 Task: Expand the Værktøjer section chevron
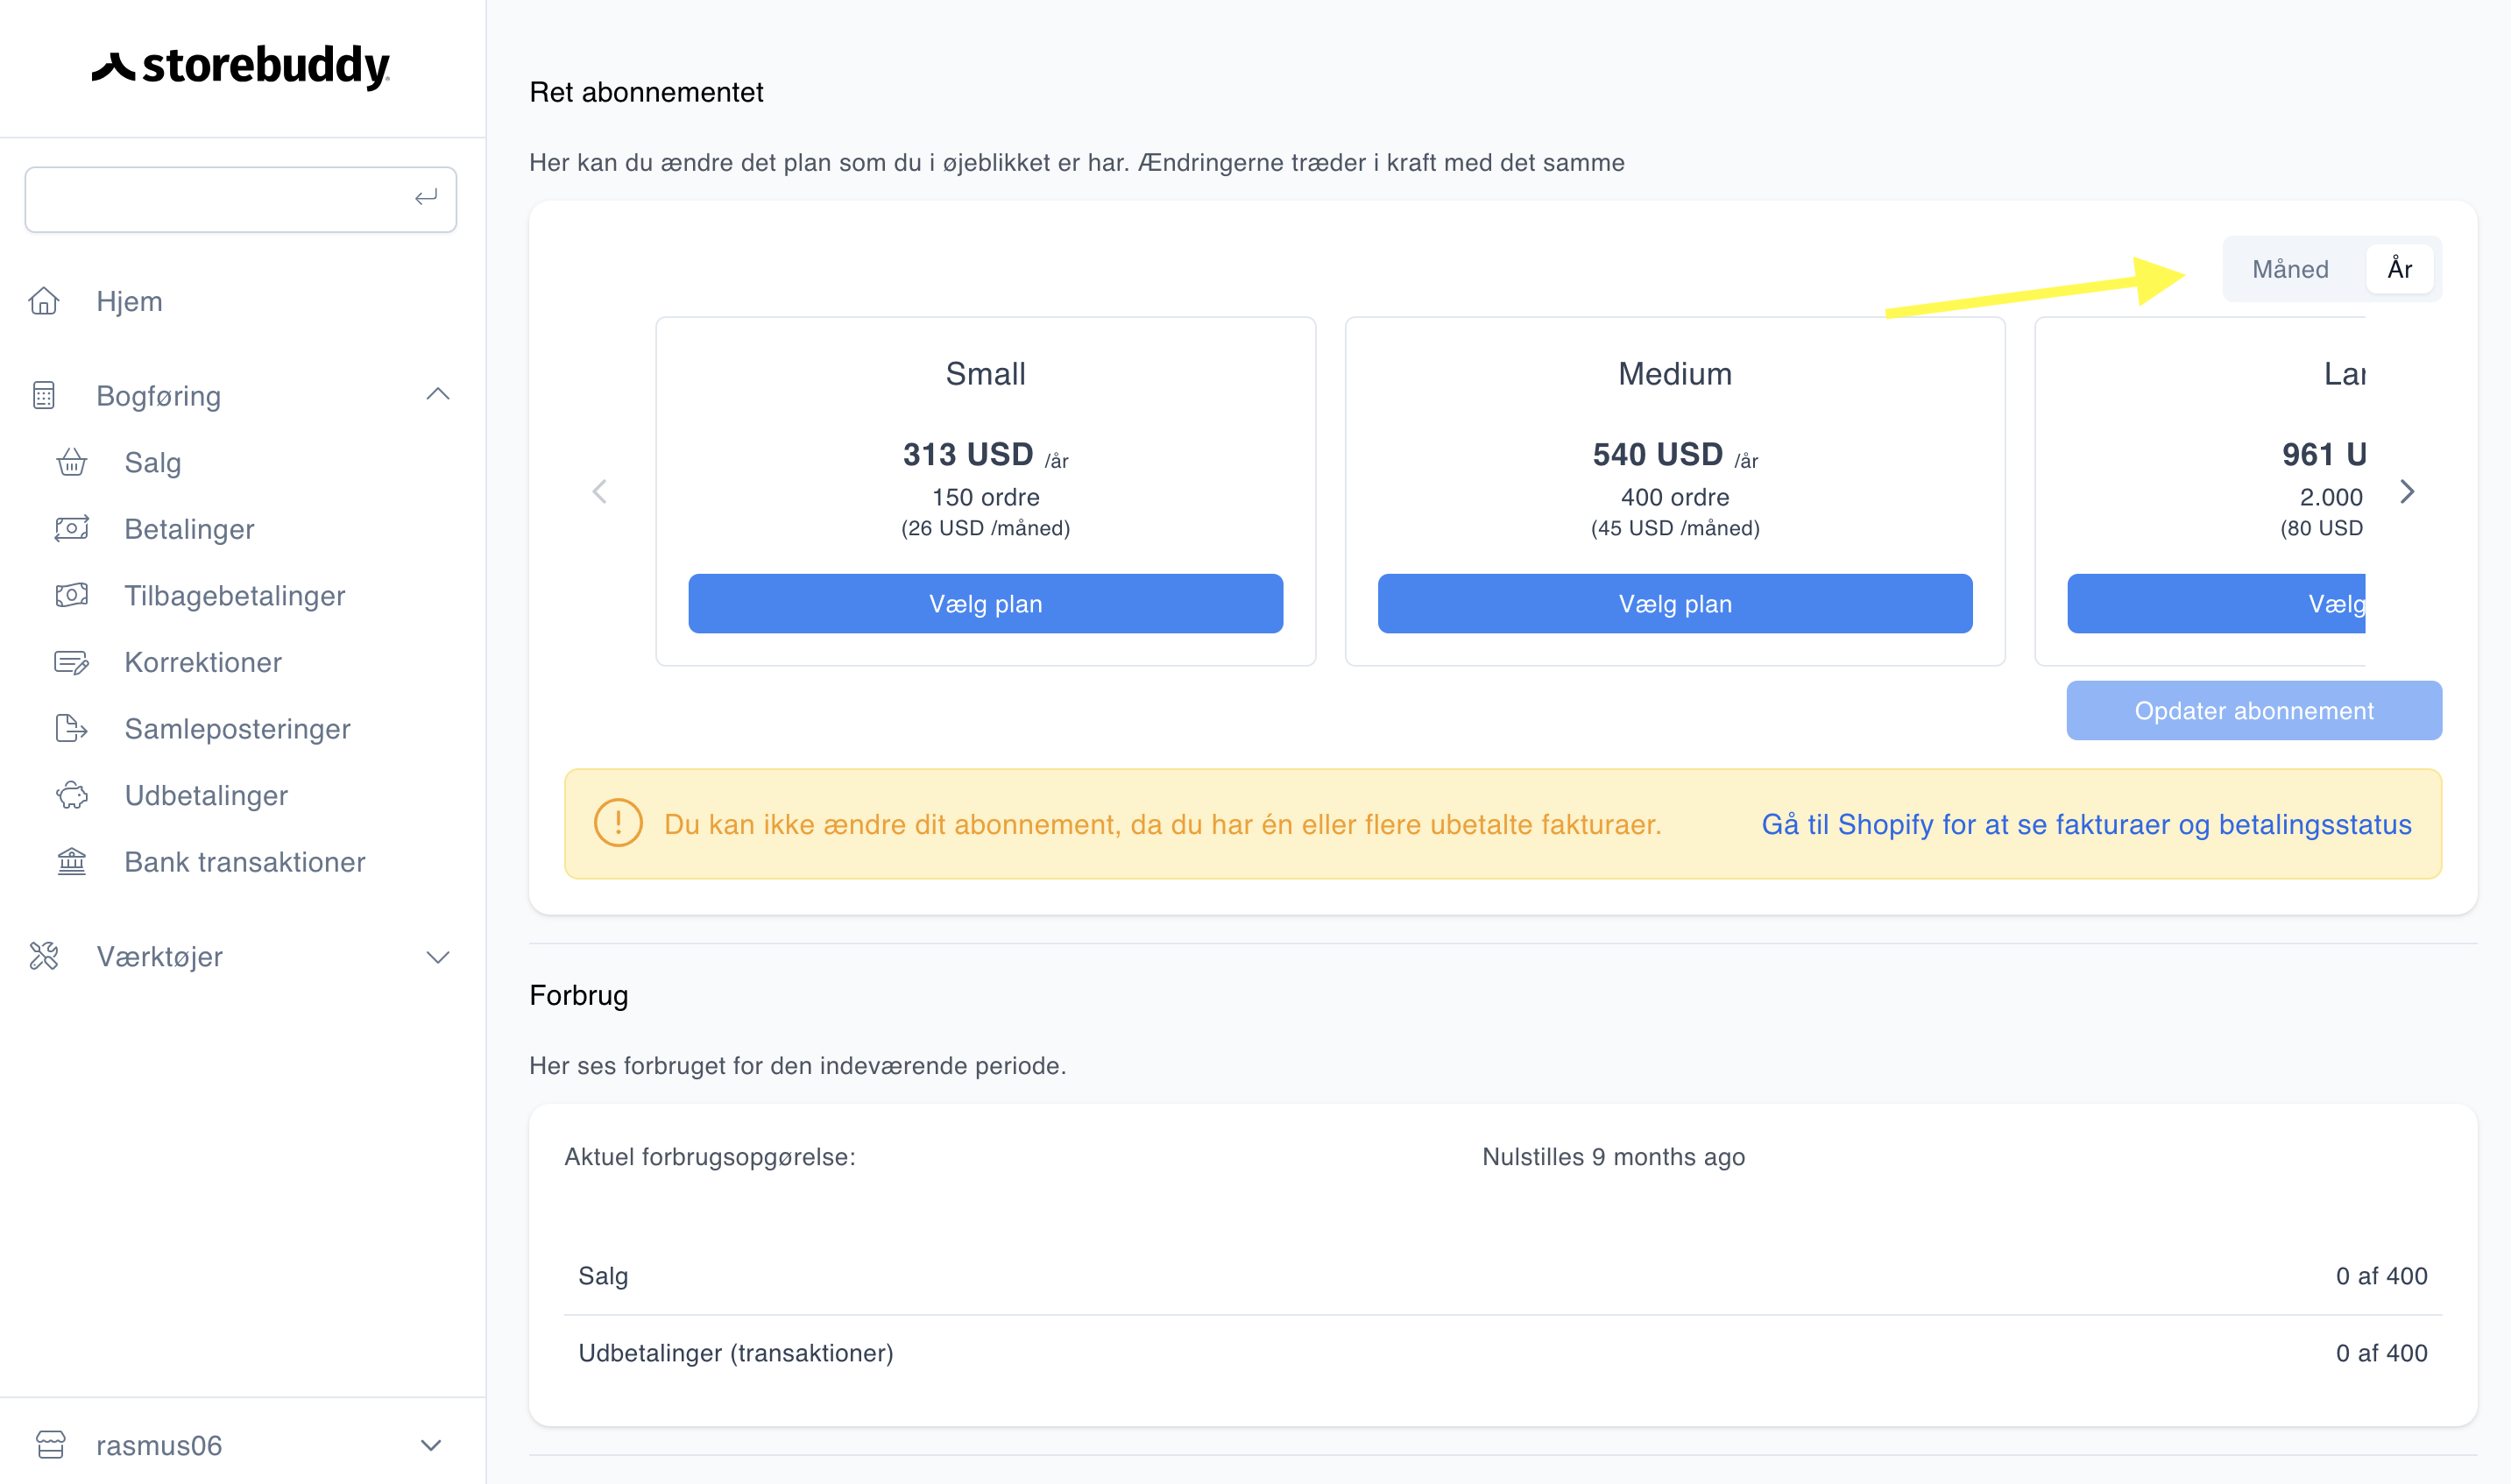(438, 957)
